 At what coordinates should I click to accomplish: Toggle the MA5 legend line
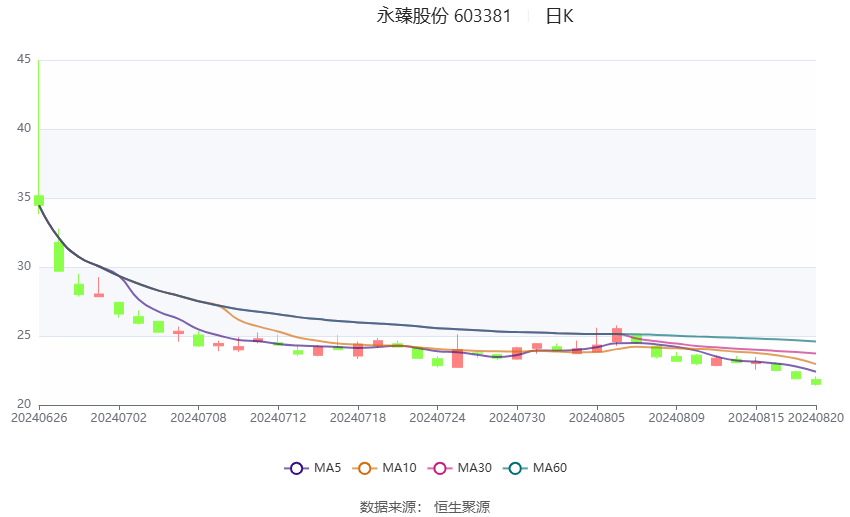[x=312, y=468]
